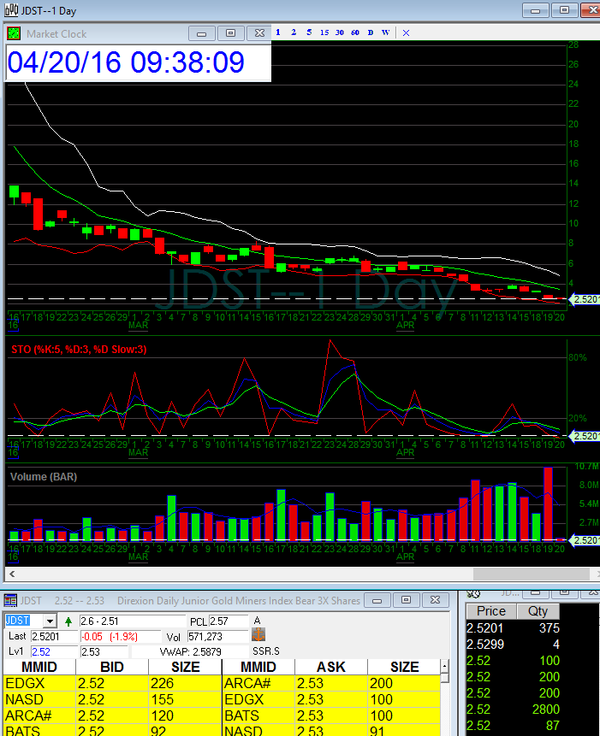Open the JDST symbol dropdown arrow
The height and width of the screenshot is (736, 600).
coord(50,621)
